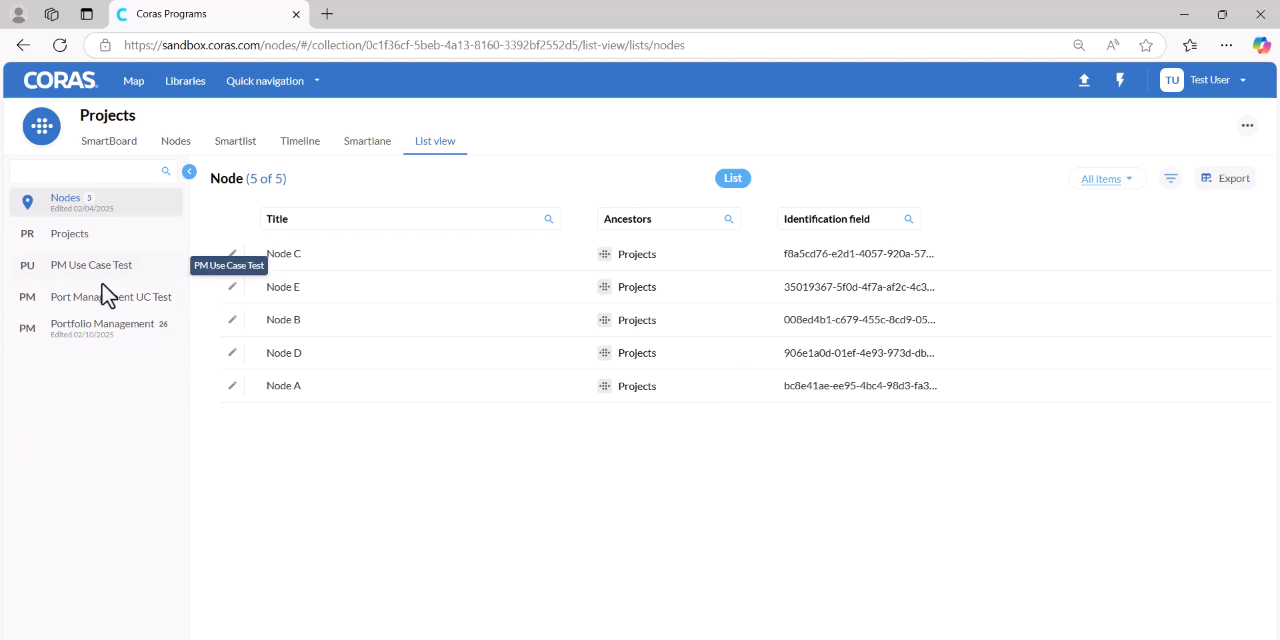
Task: Click the blue List pill button
Action: point(733,178)
